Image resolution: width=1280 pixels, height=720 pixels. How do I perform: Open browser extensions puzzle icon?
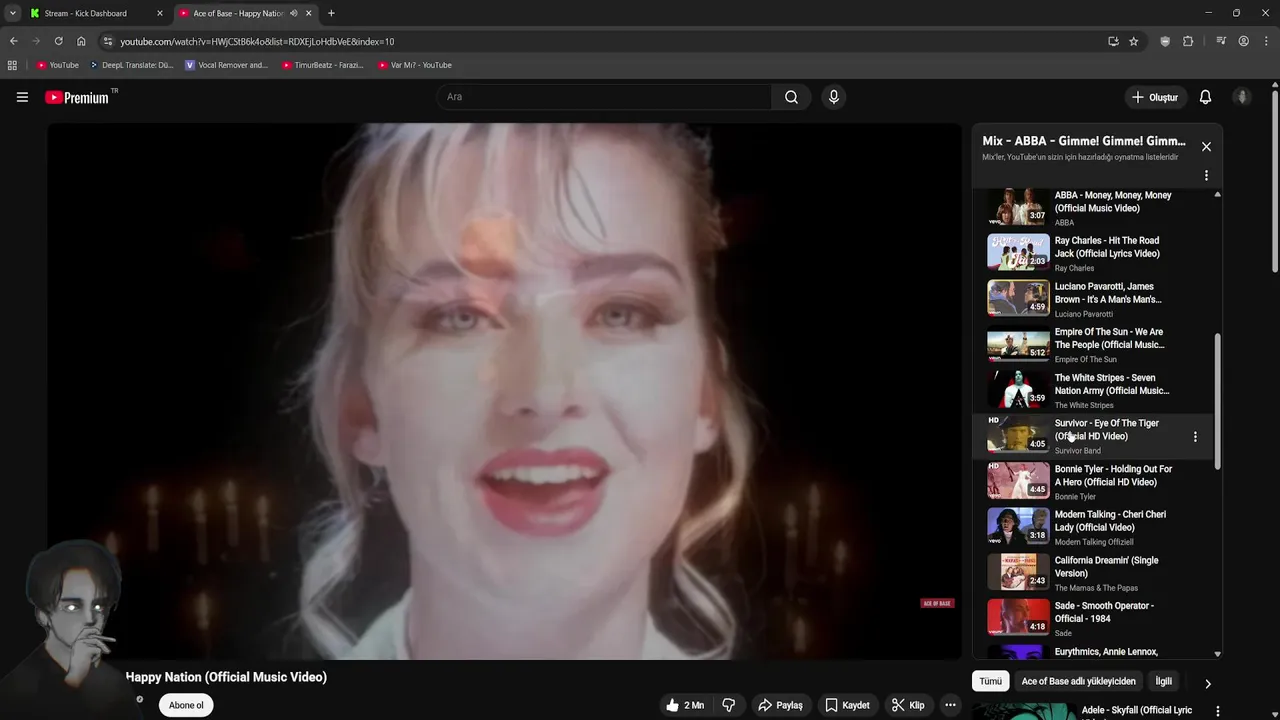pos(1188,41)
